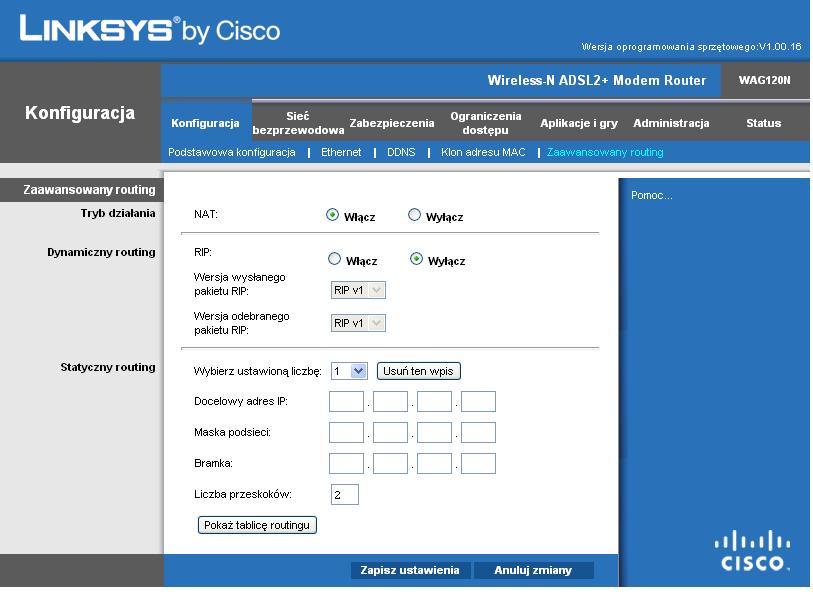Click the Anuluj zmiany button
813x596 pixels.
[533, 570]
